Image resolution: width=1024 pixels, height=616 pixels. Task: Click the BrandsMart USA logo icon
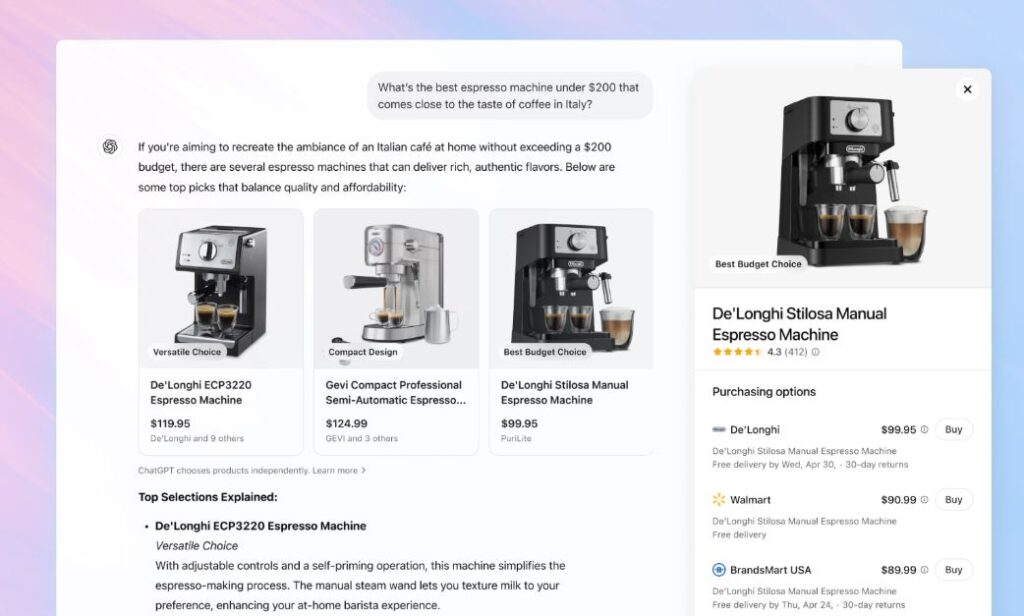pyautogui.click(x=718, y=570)
